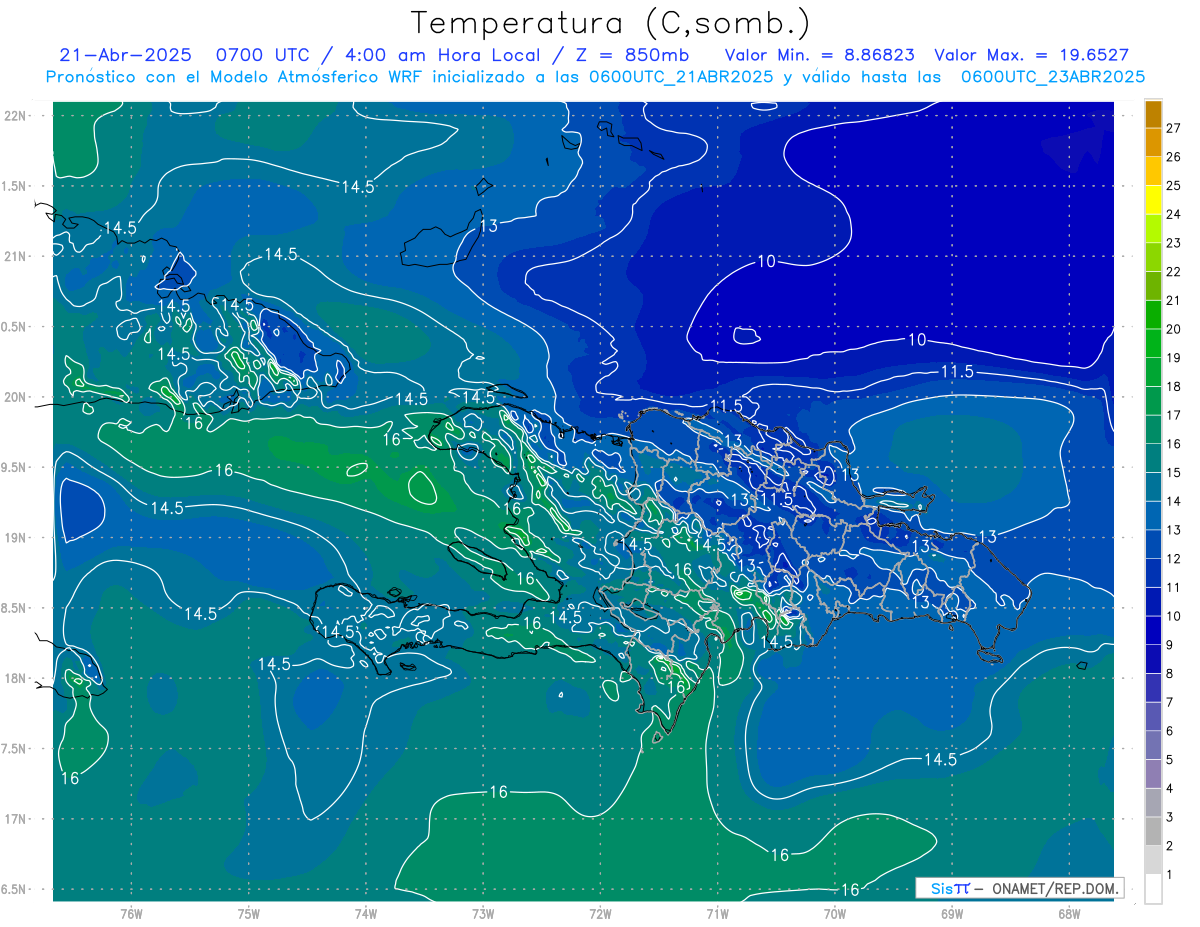Viewport: 1200px width, 927px height.
Task: Click "Modelo Atmósferico WRF" in the subtitle
Action: click(x=314, y=76)
